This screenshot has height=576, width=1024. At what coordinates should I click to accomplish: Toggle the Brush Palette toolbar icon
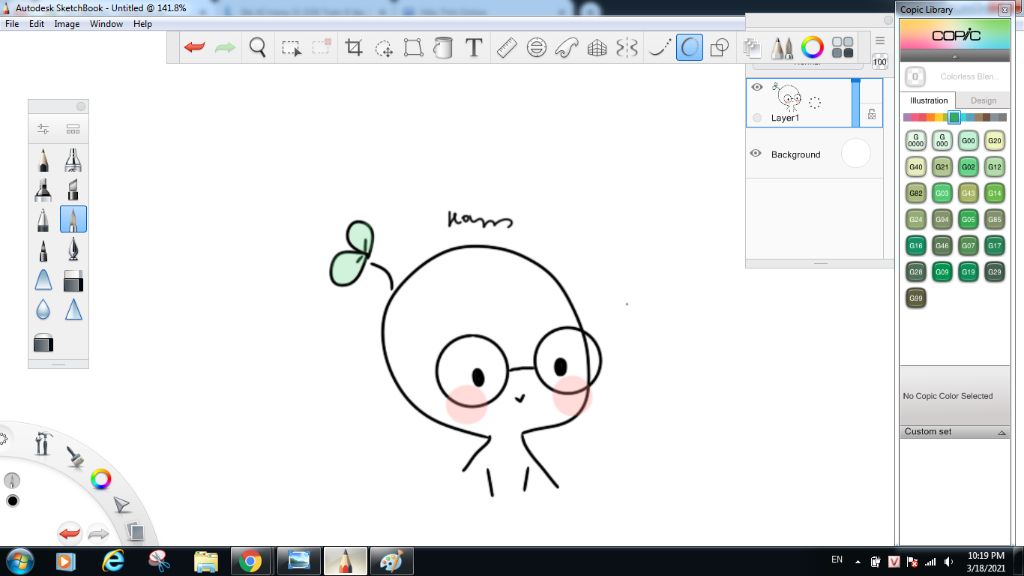[782, 48]
